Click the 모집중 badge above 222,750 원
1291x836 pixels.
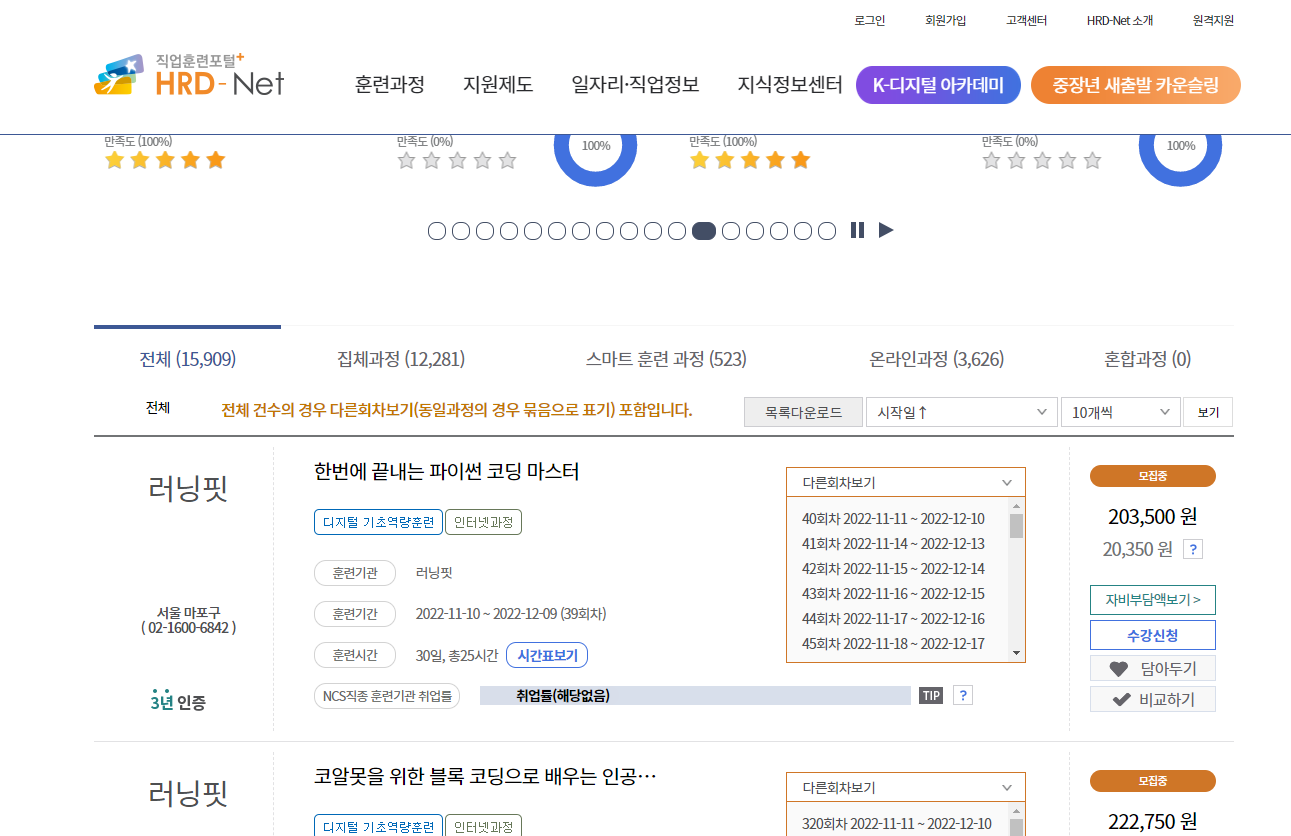pos(1153,781)
